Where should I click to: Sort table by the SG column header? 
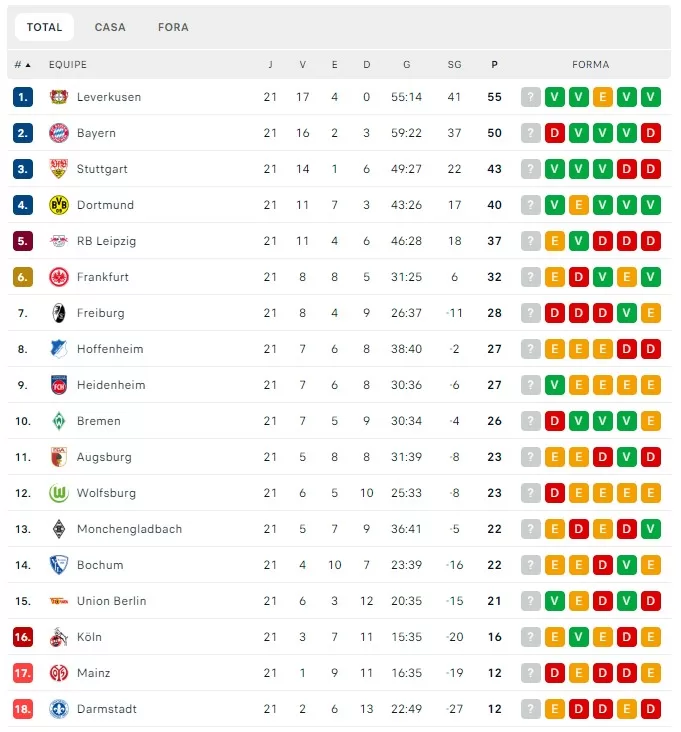[455, 65]
